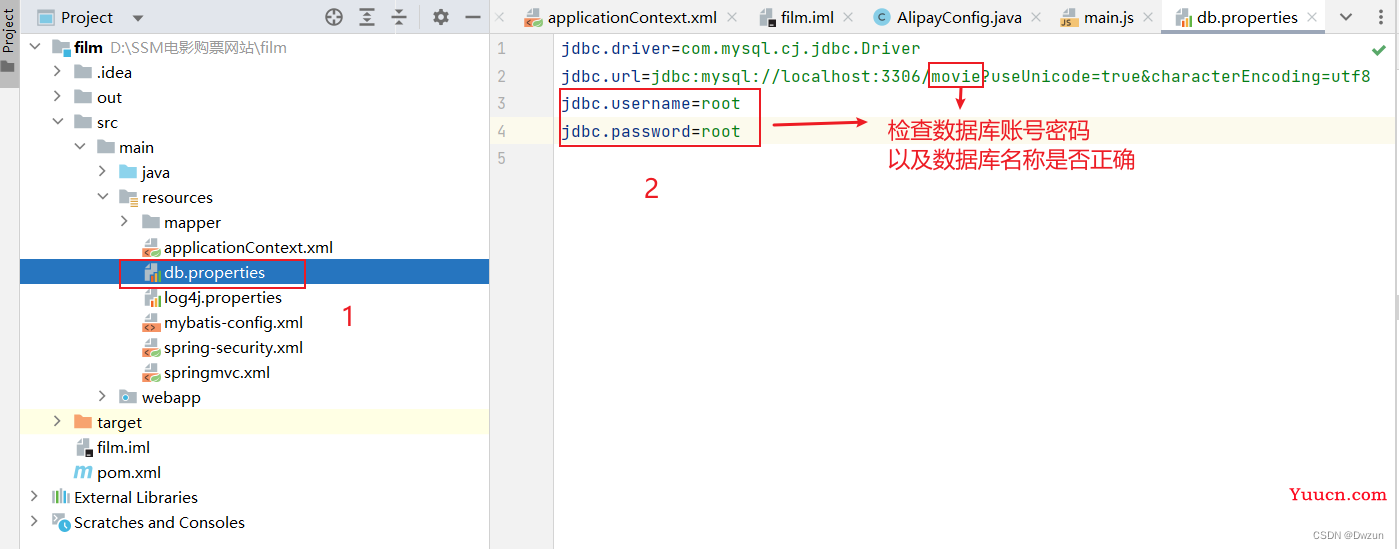Collapse the resources folder

click(103, 197)
